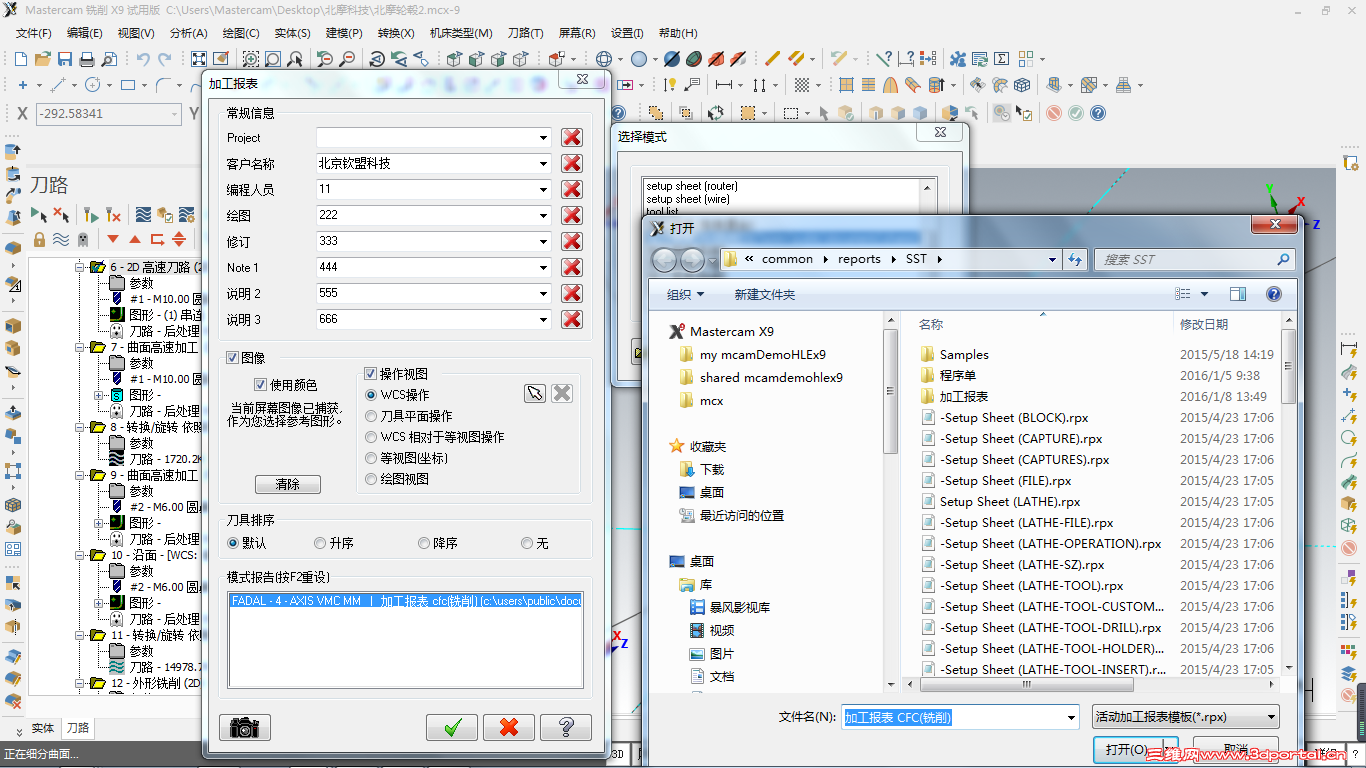The height and width of the screenshot is (768, 1366).
Task: Select setup sheet (router) in 选择模式 list
Action: click(692, 186)
